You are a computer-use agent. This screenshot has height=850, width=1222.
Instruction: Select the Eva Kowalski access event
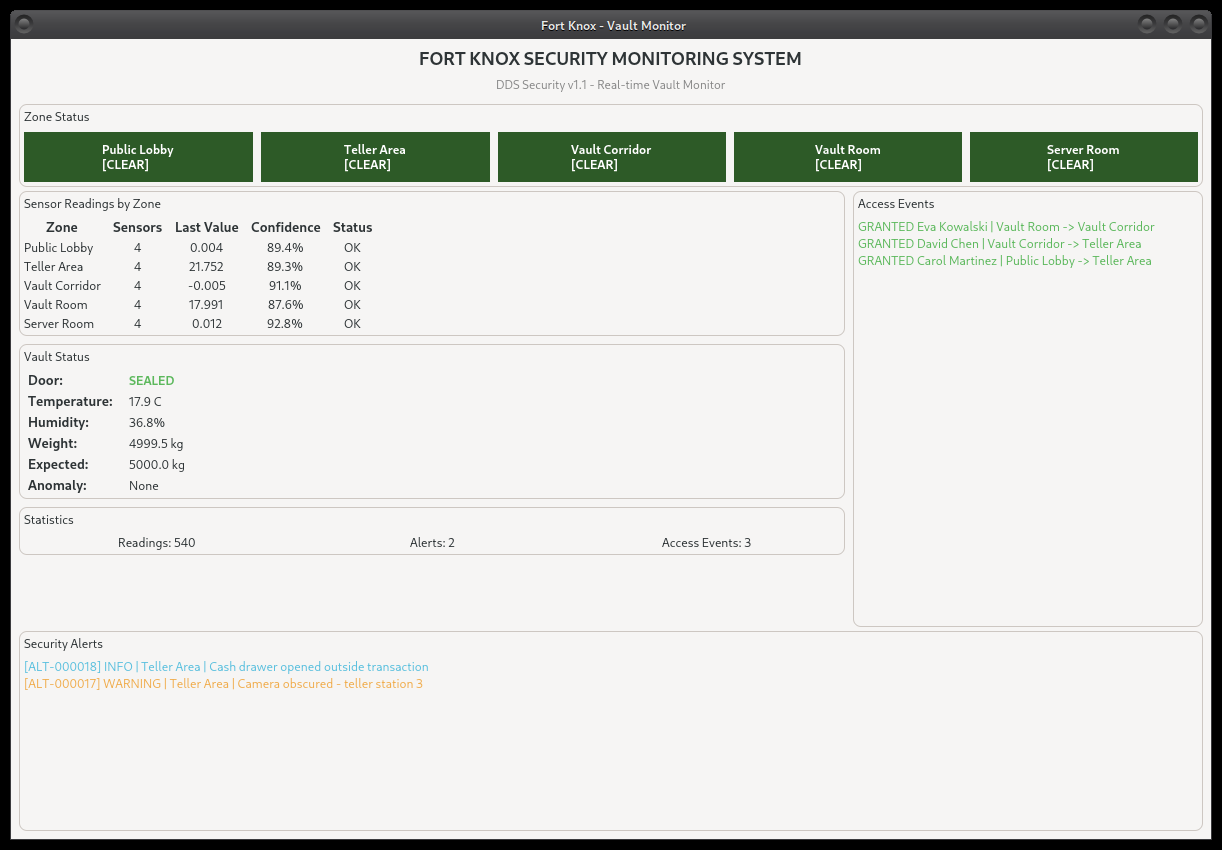[1005, 227]
